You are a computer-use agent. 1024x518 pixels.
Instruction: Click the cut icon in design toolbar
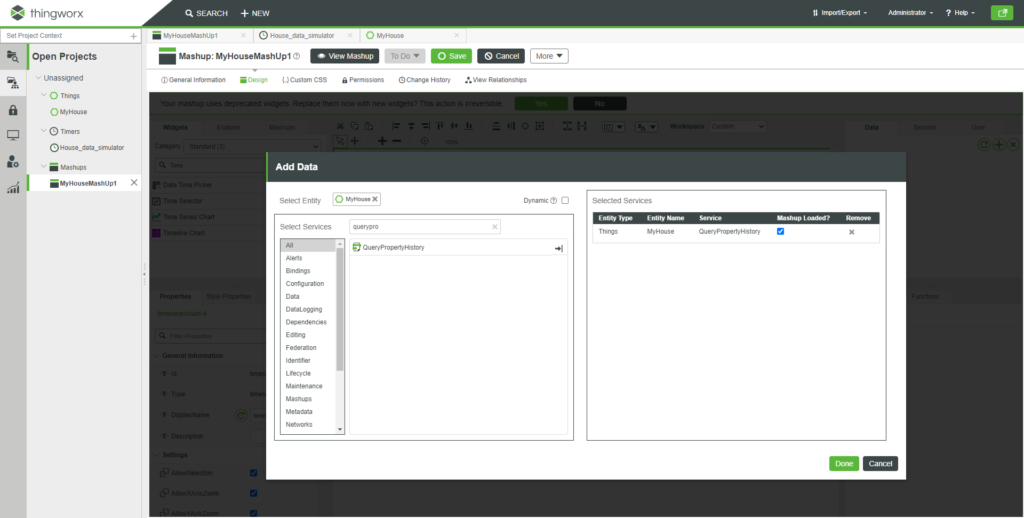pyautogui.click(x=340, y=126)
